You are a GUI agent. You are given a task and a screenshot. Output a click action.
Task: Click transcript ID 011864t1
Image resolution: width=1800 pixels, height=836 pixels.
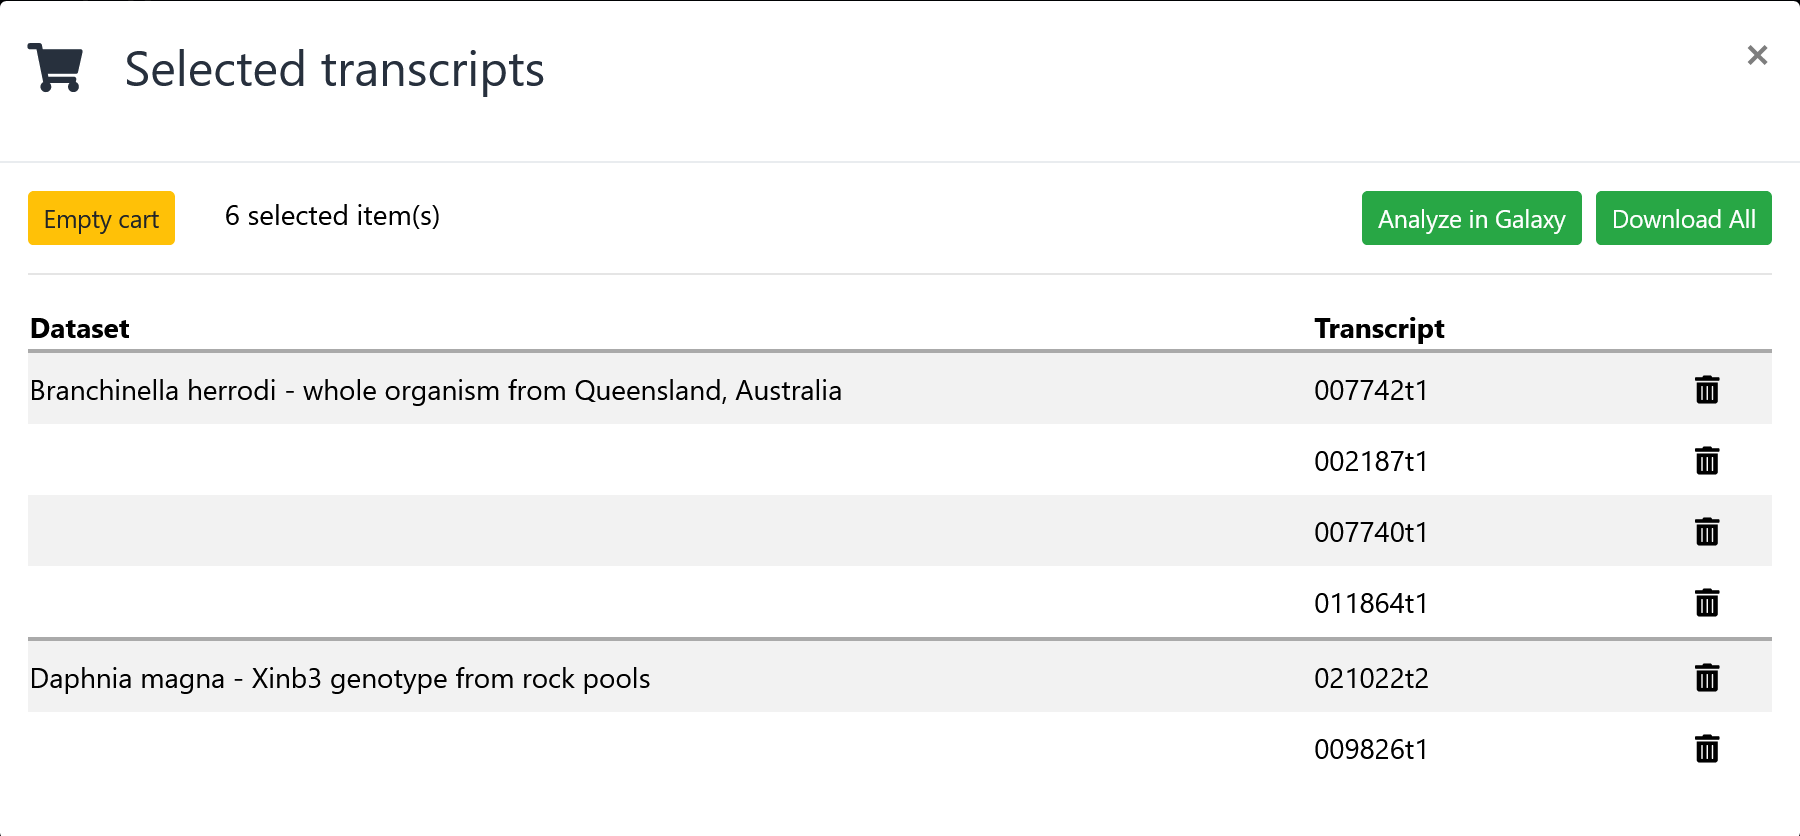[1371, 603]
